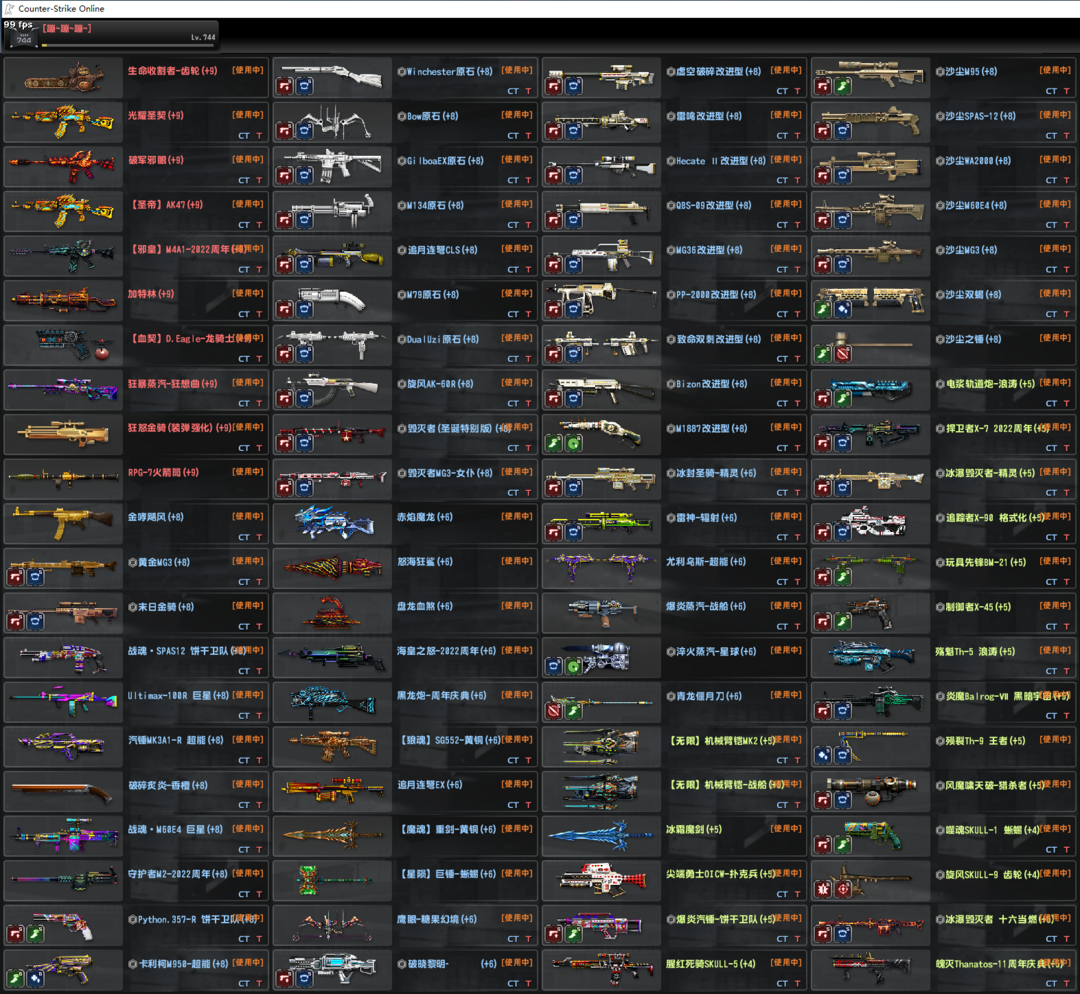Click weapon name 【圣帝】AK47 (+9)
The height and width of the screenshot is (994, 1080).
click(165, 205)
